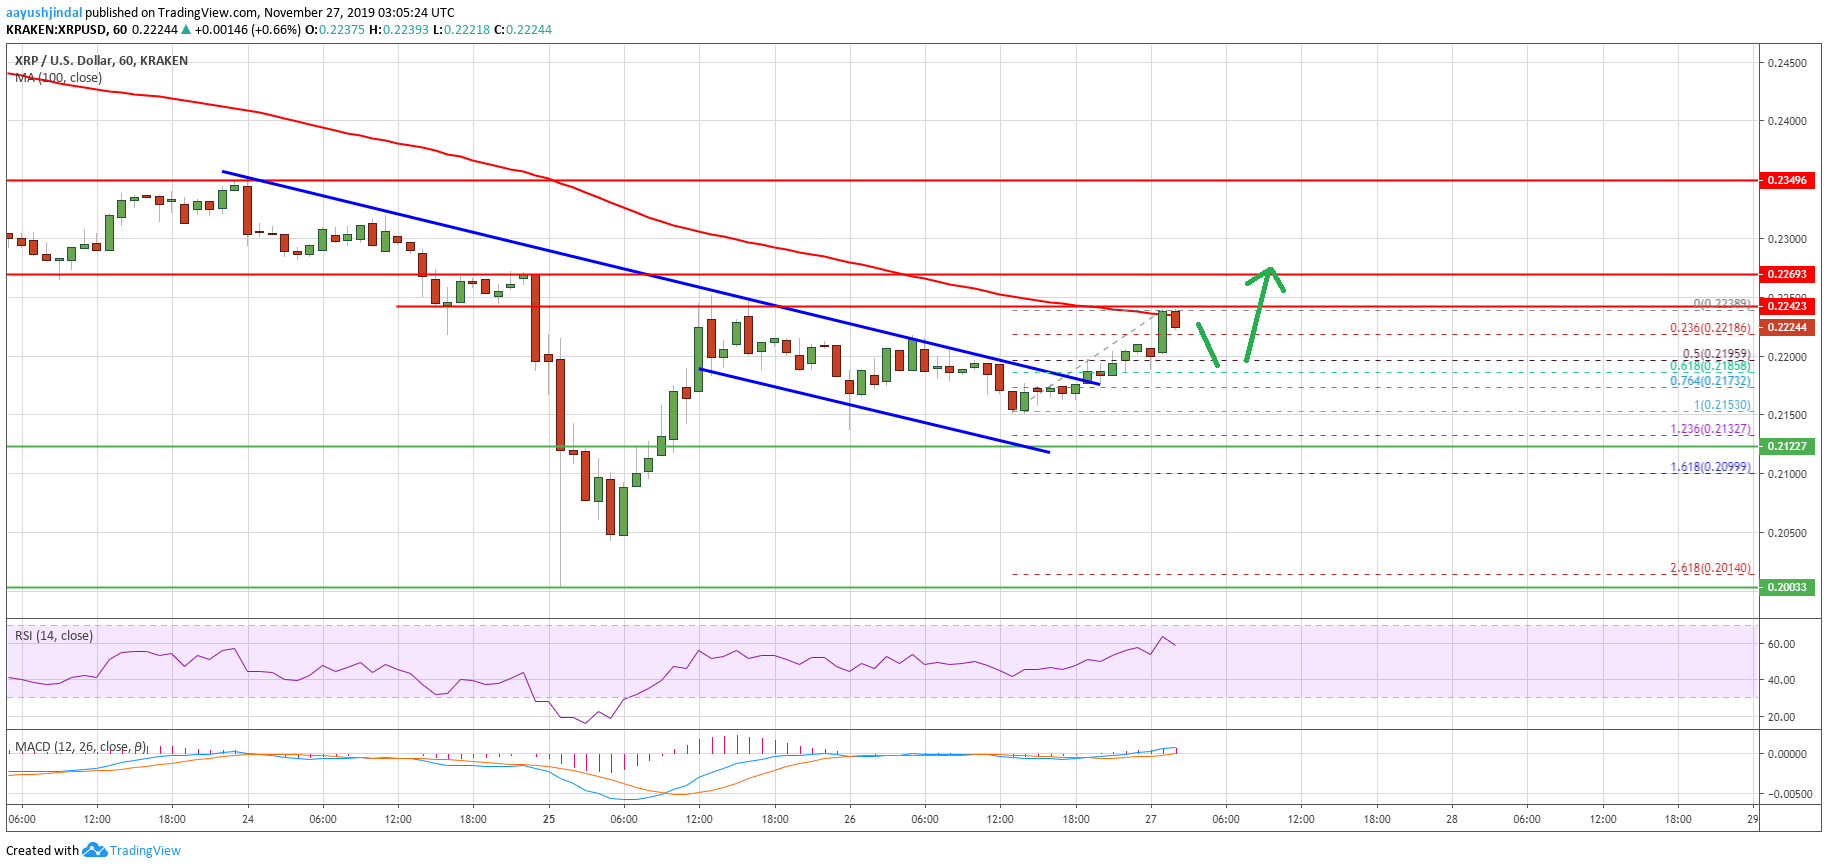Select the 0.5(0.21959) Fibonacci label

point(1716,354)
